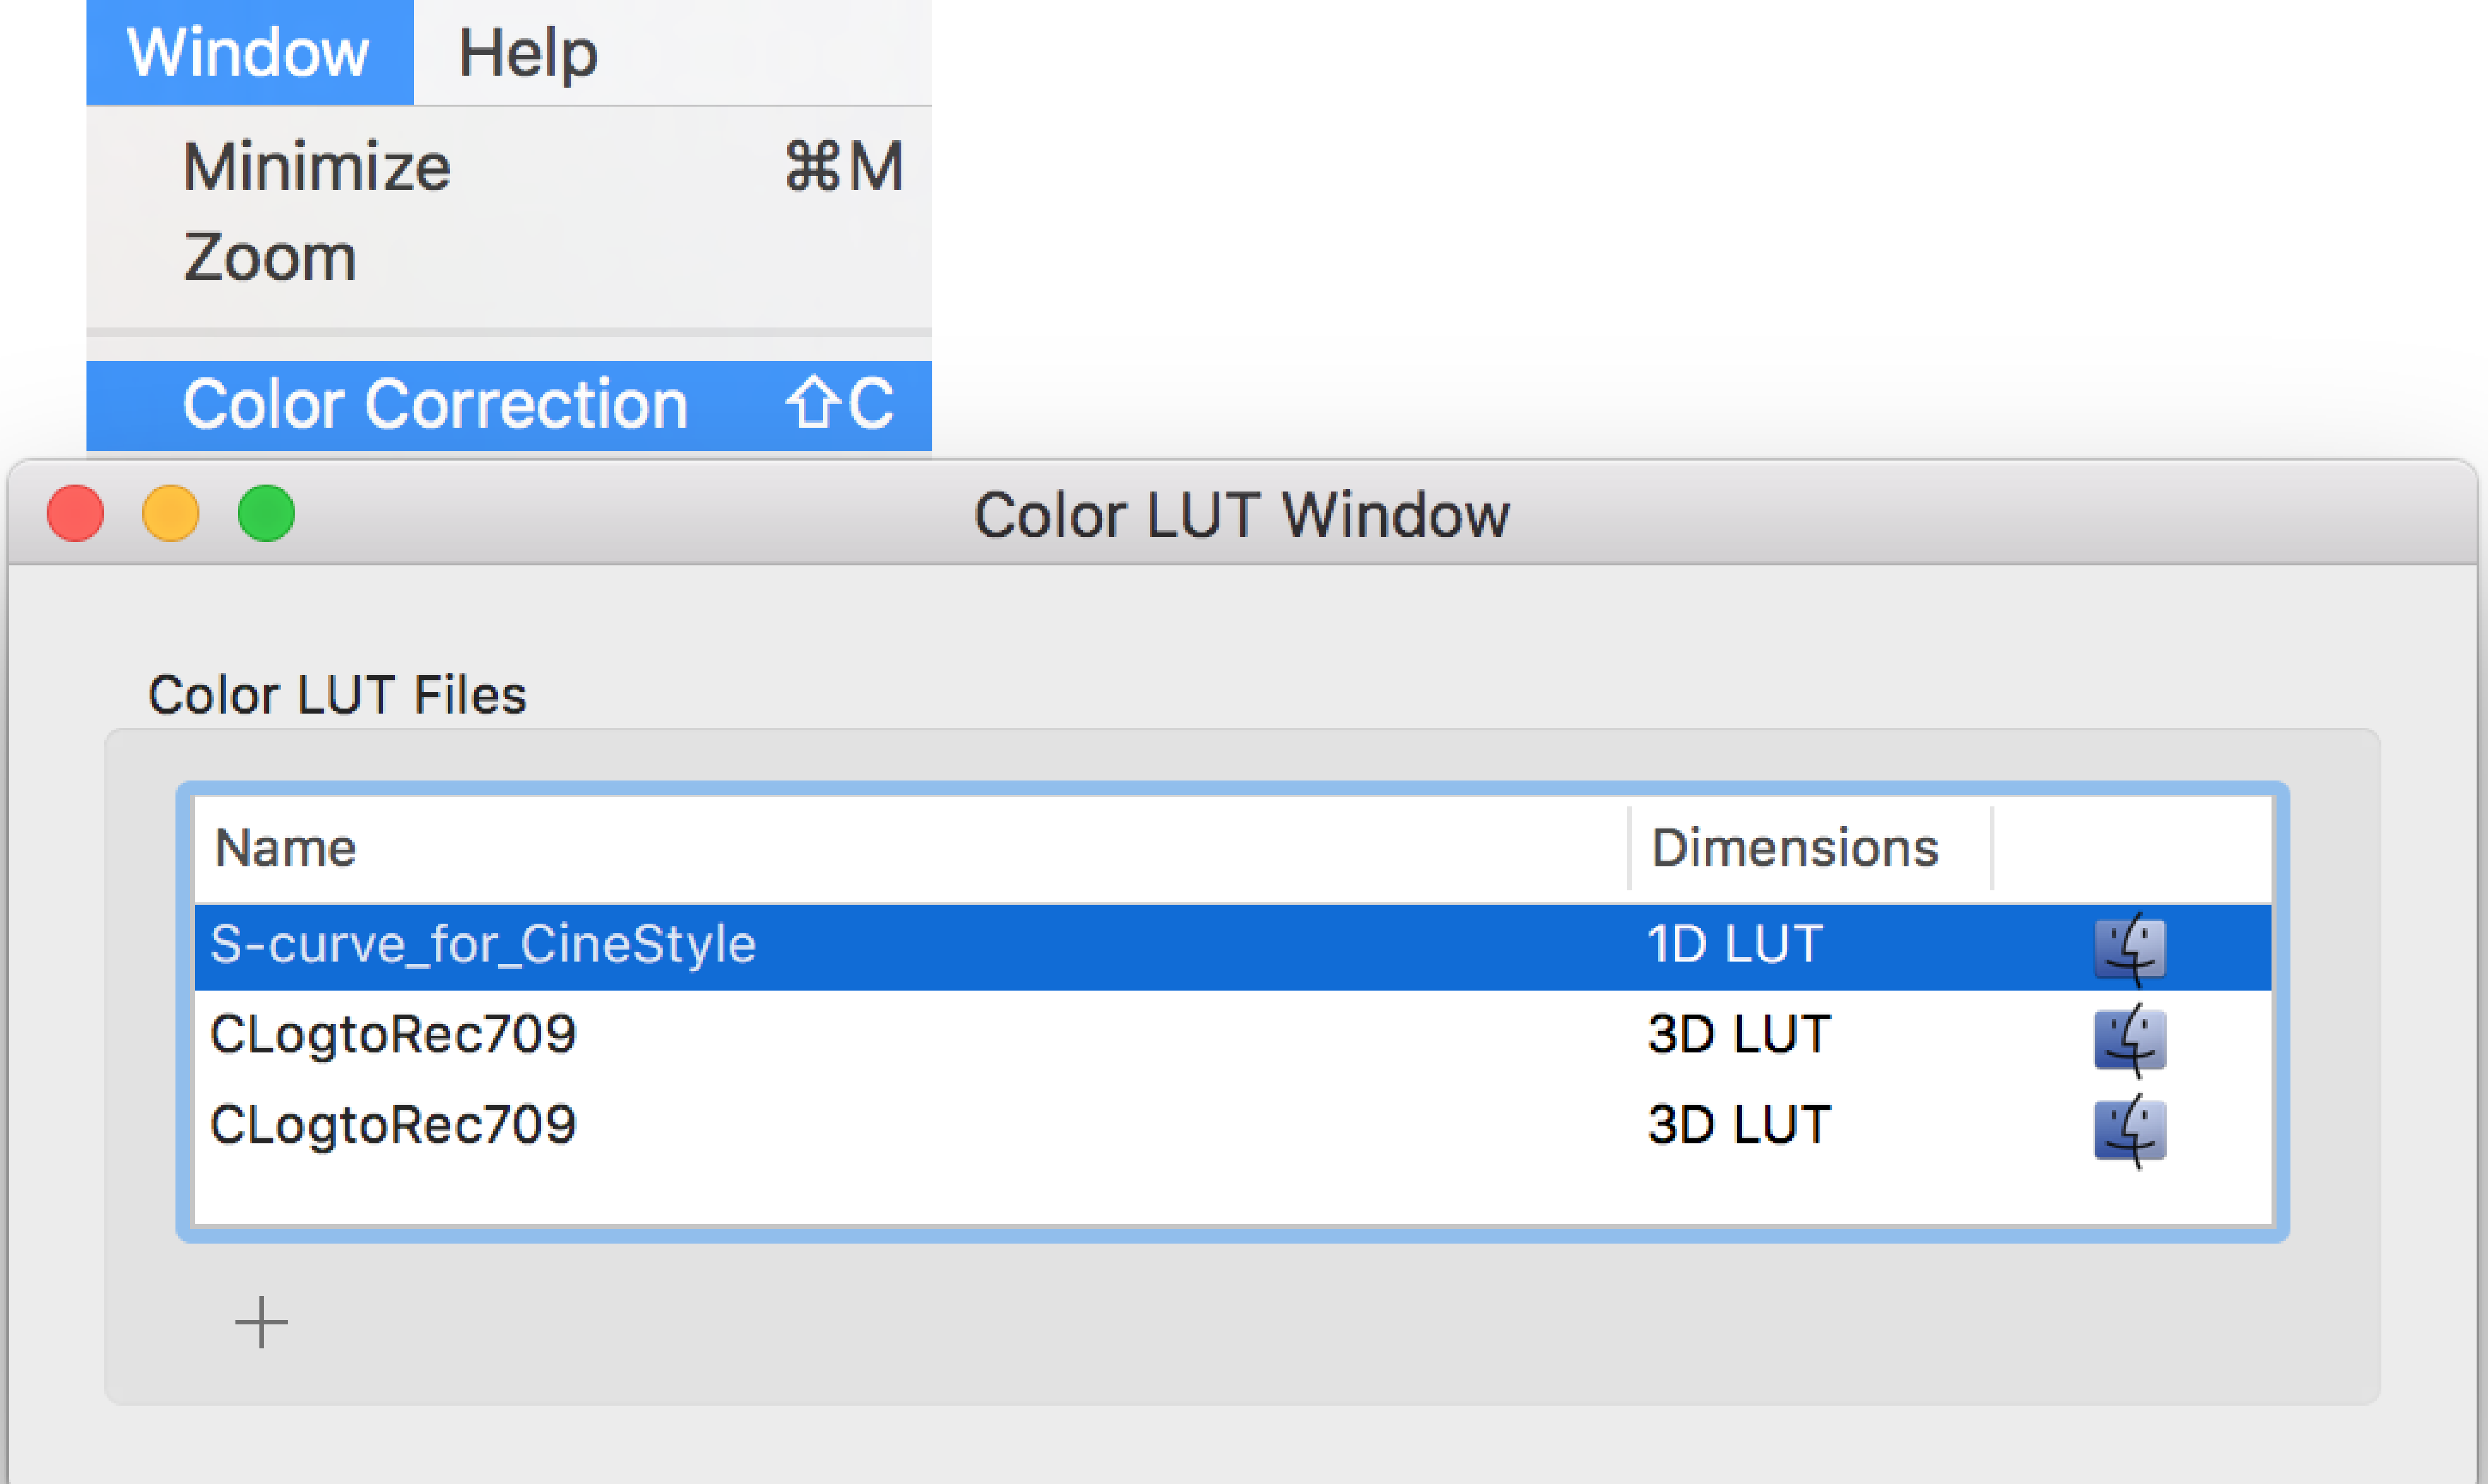Select the S-curve_for_CineStyle row
Screen dimensions: 2488x1484
pyautogui.click(x=1233, y=947)
